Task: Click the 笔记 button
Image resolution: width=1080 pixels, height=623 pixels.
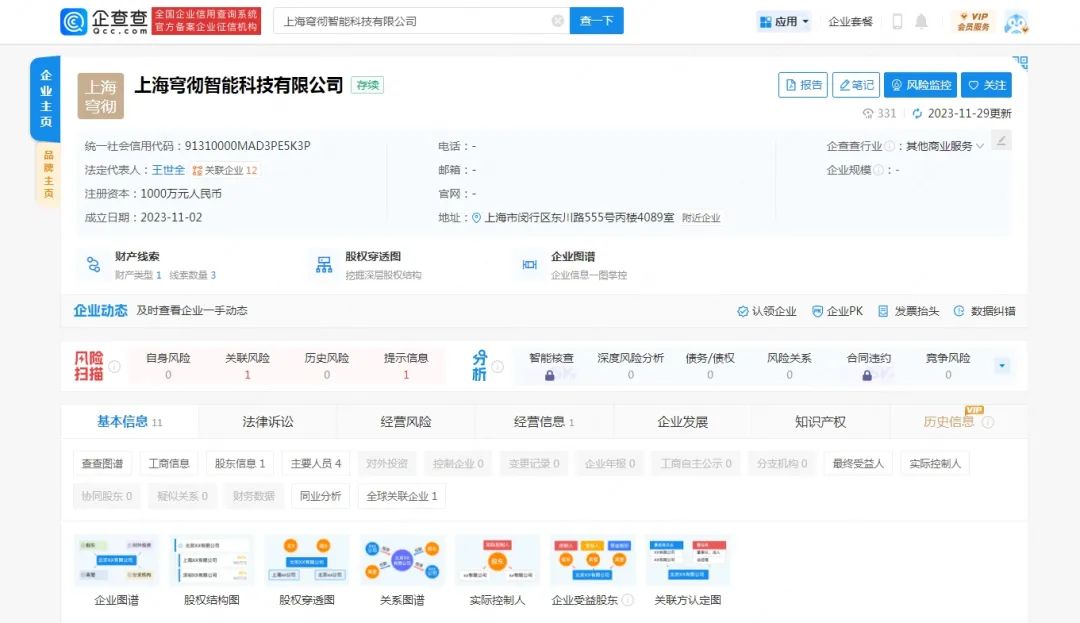Action: click(856, 85)
